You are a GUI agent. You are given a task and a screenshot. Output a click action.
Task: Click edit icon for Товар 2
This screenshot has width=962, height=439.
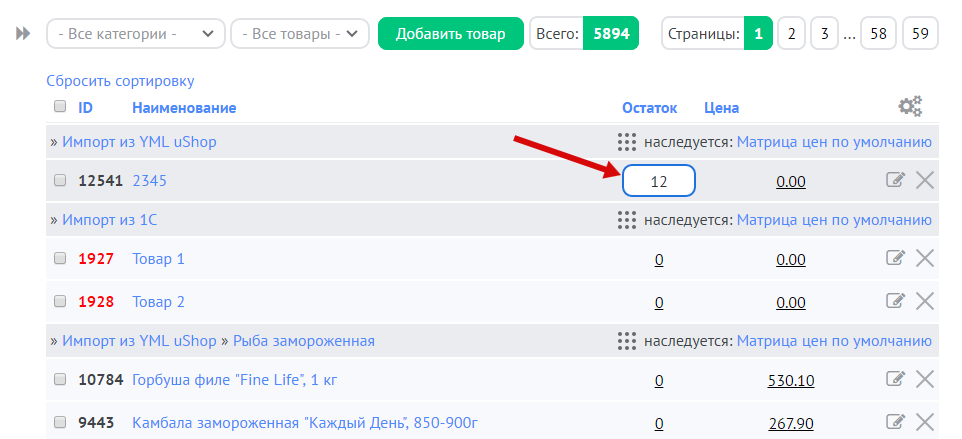tap(895, 301)
